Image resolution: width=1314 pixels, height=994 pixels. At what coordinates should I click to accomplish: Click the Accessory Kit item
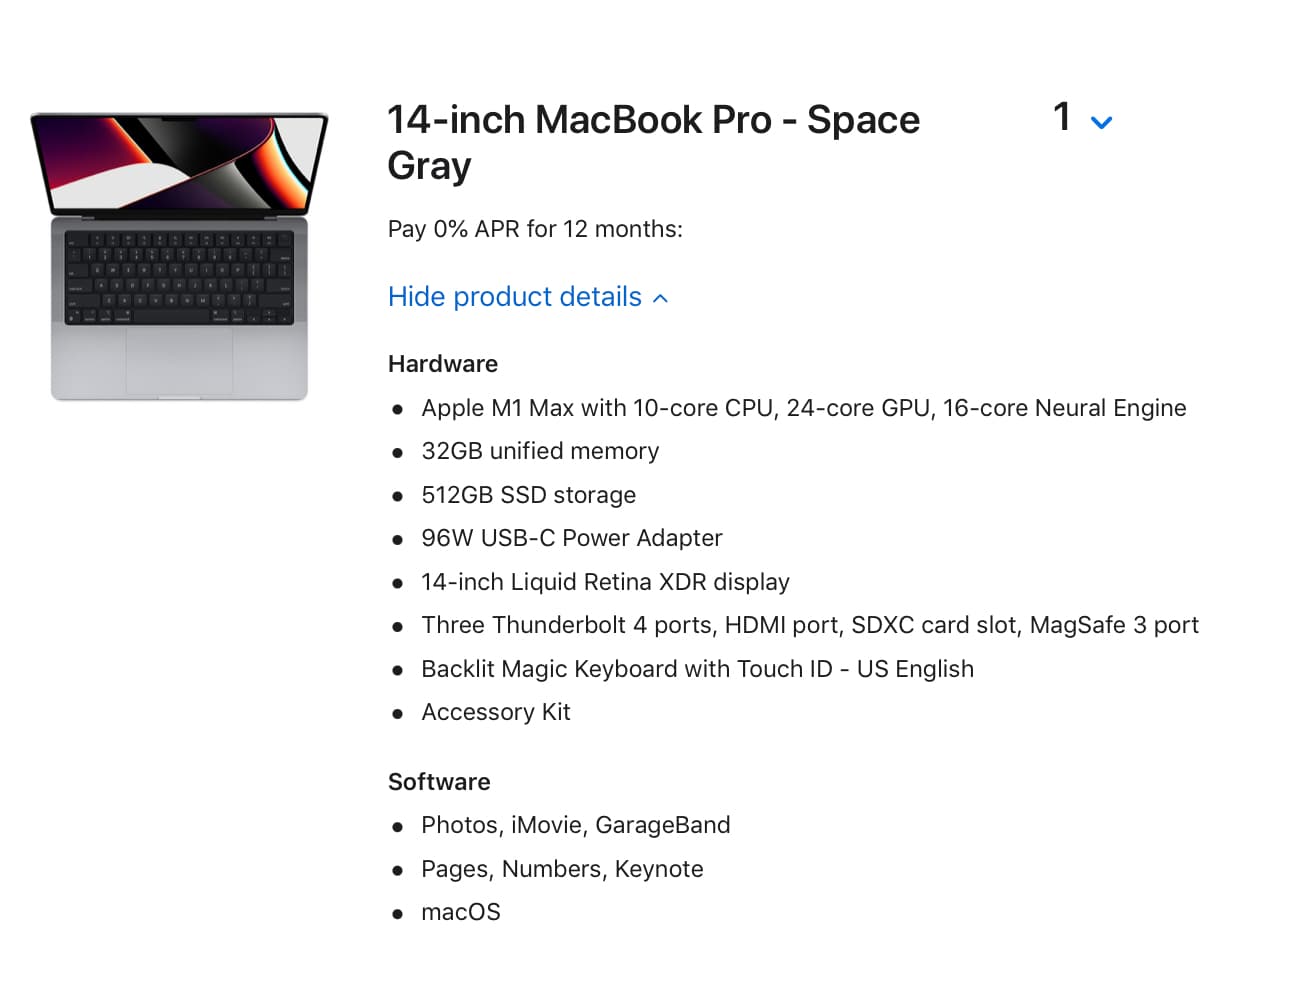[495, 712]
